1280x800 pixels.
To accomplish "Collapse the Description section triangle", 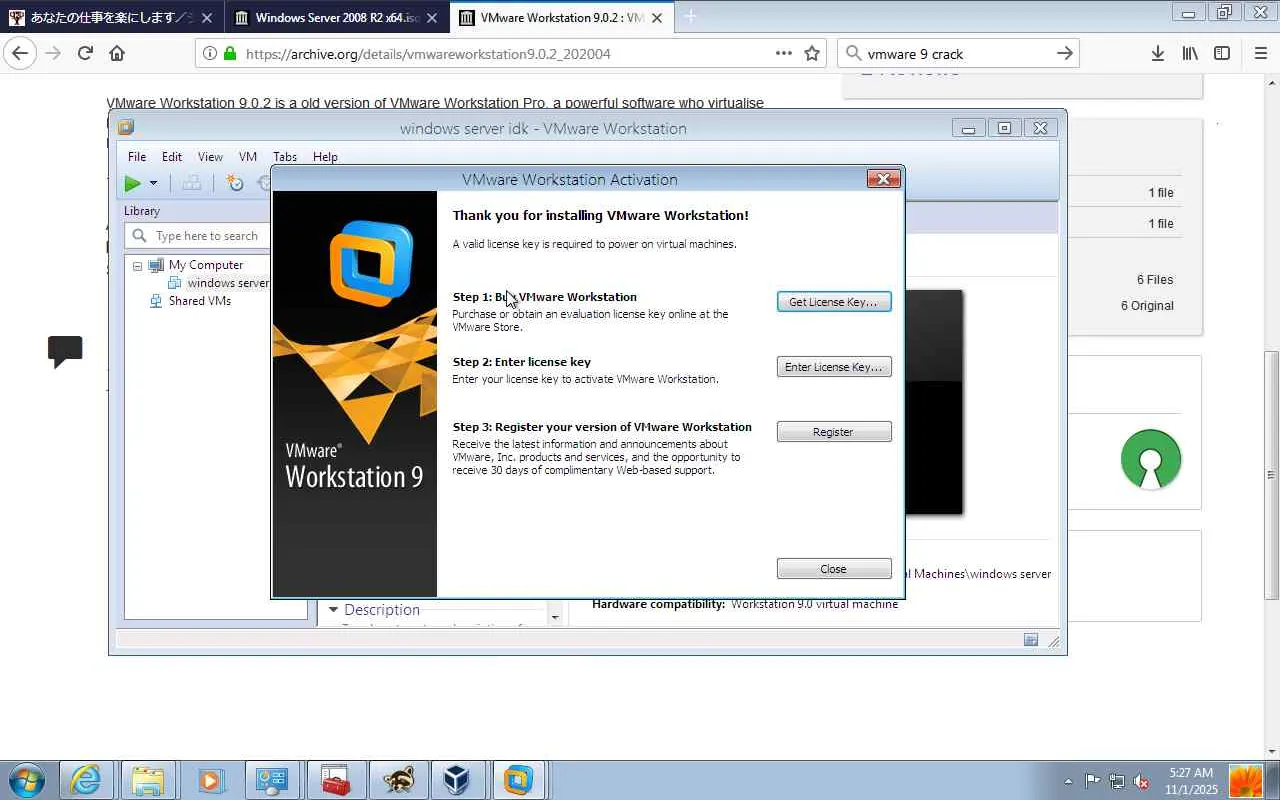I will pos(333,609).
